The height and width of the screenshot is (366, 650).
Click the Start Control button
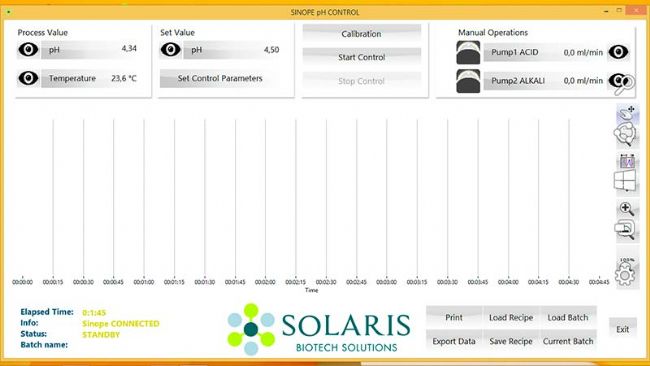361,57
